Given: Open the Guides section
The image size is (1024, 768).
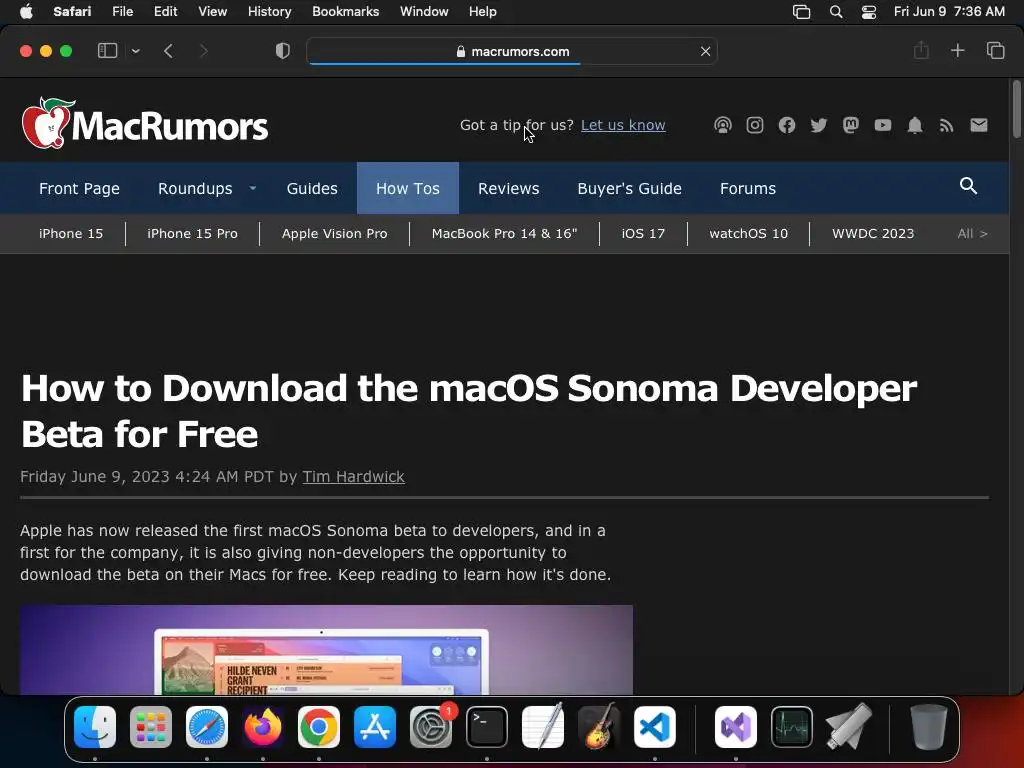Looking at the screenshot, I should [x=312, y=188].
